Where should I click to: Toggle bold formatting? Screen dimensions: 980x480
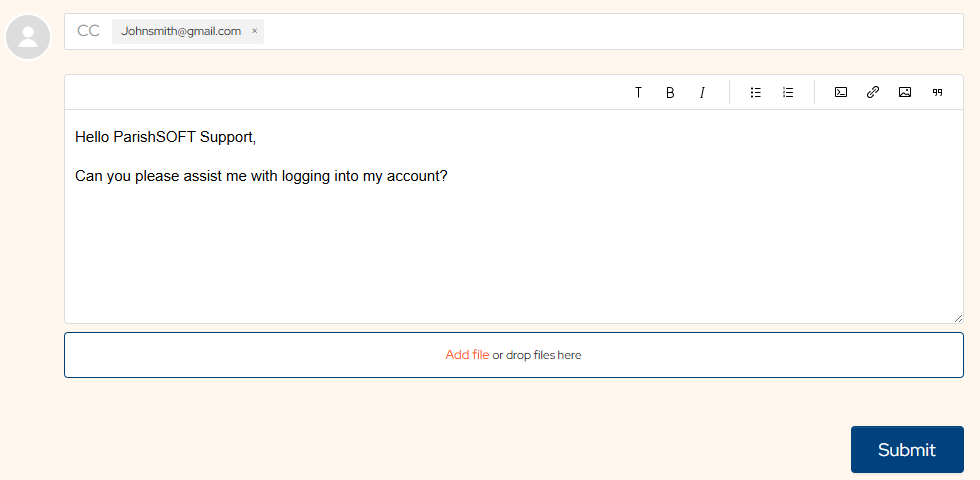coord(670,92)
